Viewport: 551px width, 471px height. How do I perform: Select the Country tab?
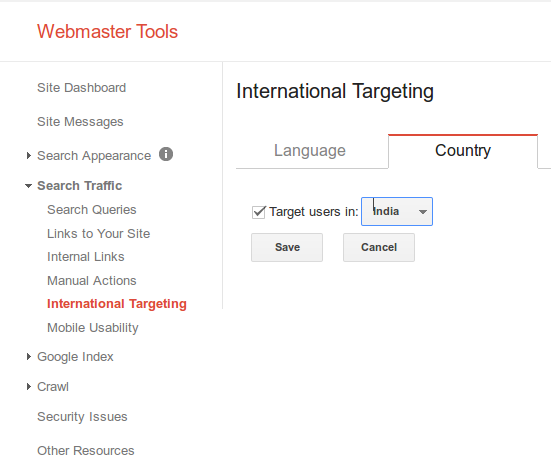coord(463,151)
